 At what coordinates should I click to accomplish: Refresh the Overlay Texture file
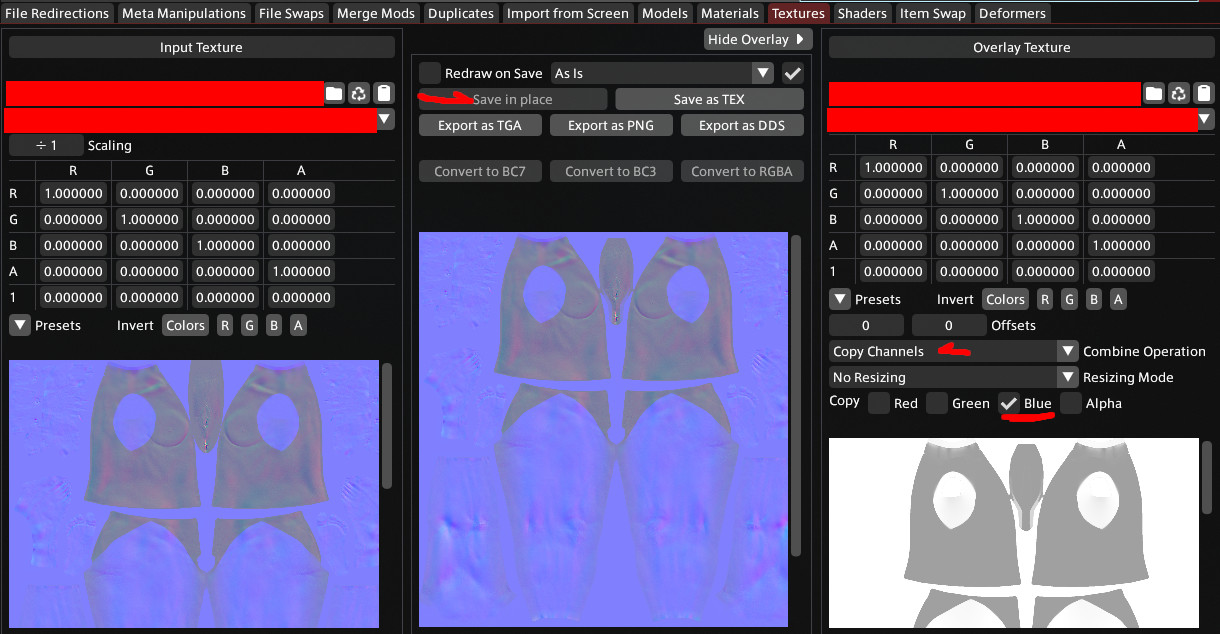point(1179,93)
